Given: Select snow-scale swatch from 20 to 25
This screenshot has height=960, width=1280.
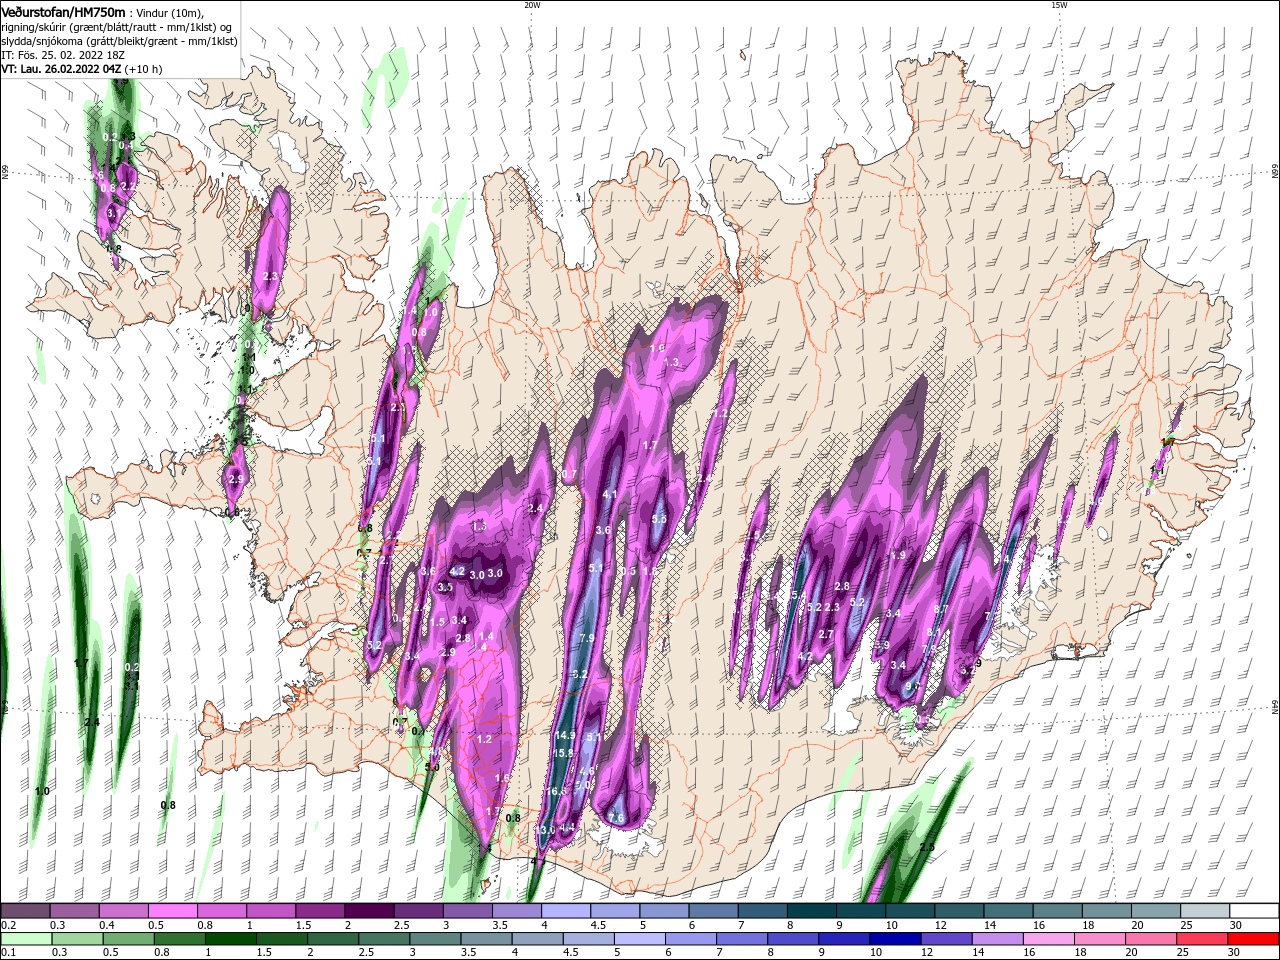Looking at the screenshot, I should click(x=1156, y=911).
